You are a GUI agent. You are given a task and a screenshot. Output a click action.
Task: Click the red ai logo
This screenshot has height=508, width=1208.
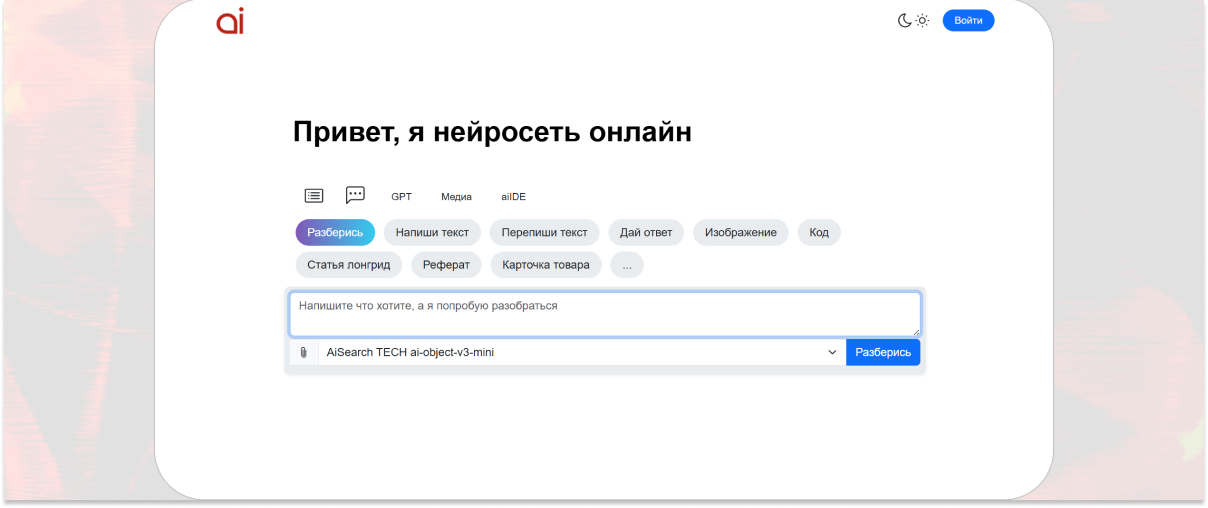[230, 21]
